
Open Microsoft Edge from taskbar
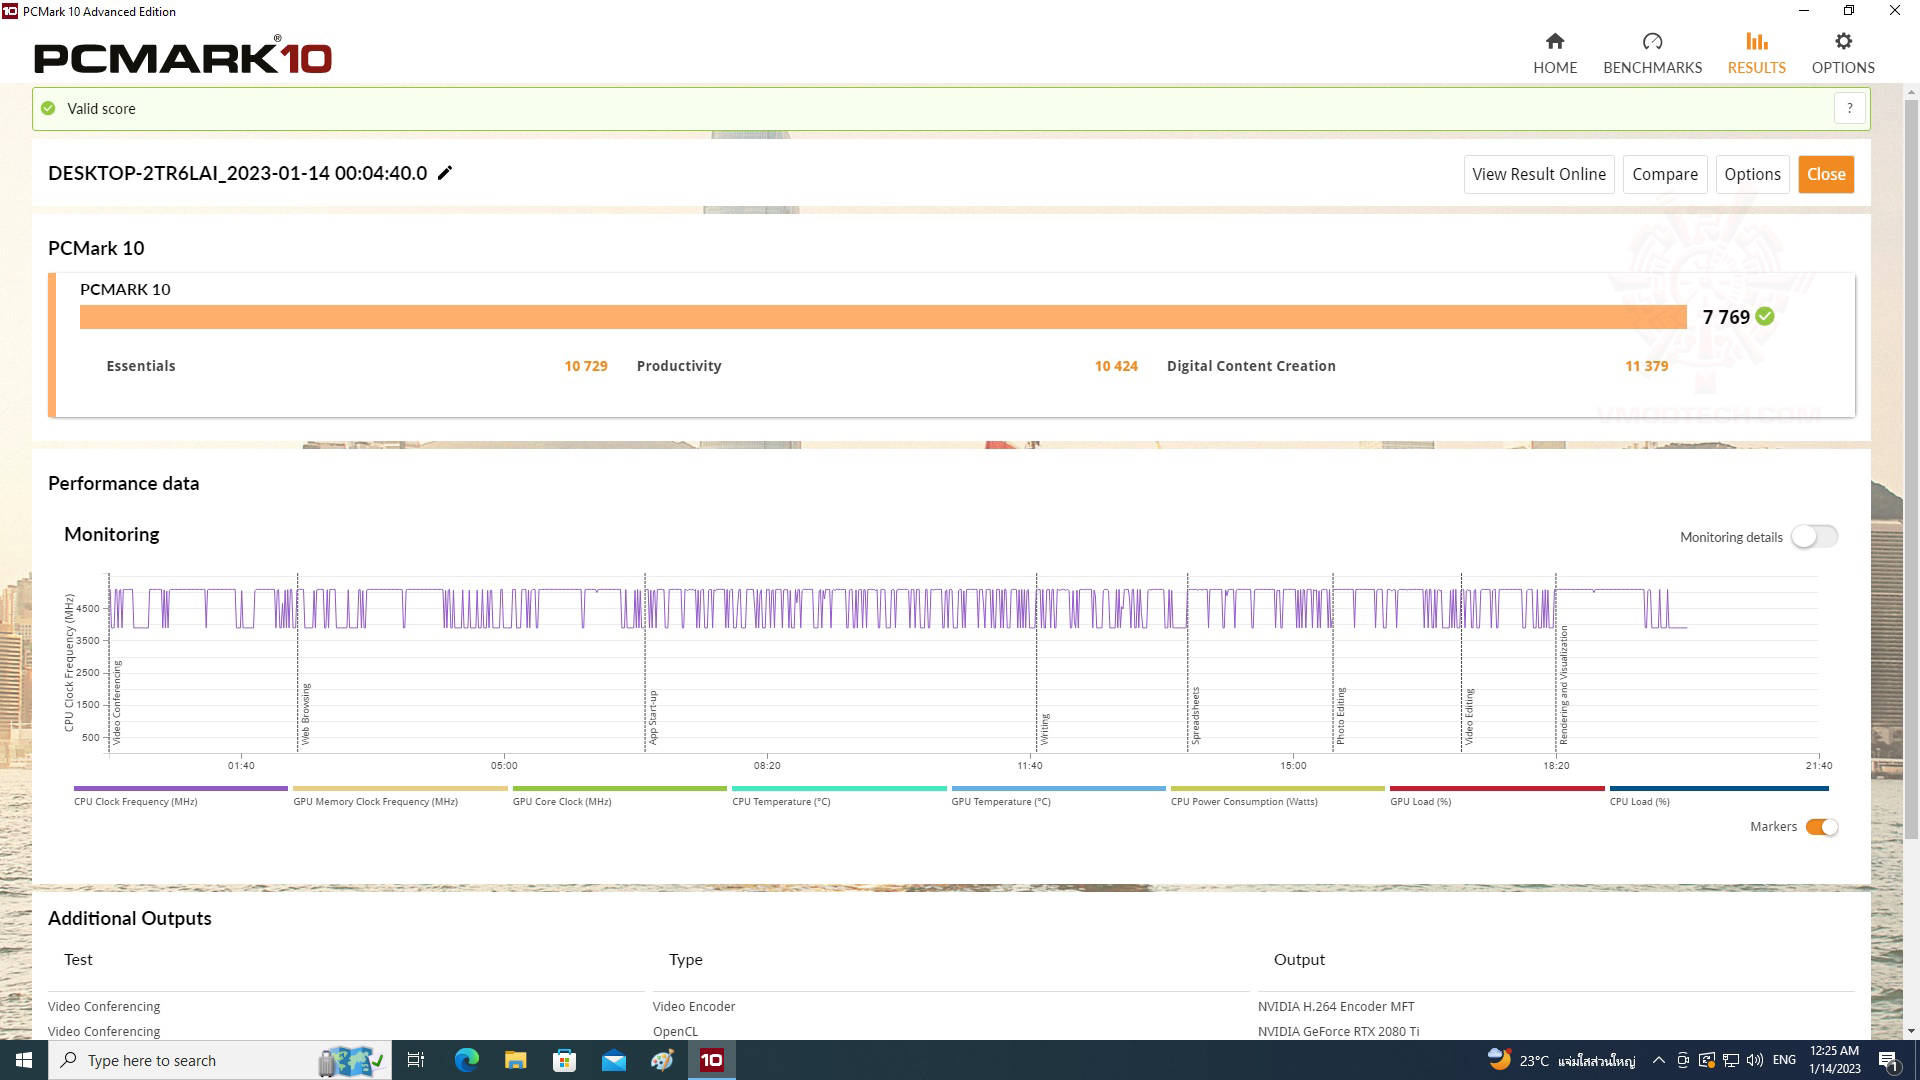point(466,1060)
